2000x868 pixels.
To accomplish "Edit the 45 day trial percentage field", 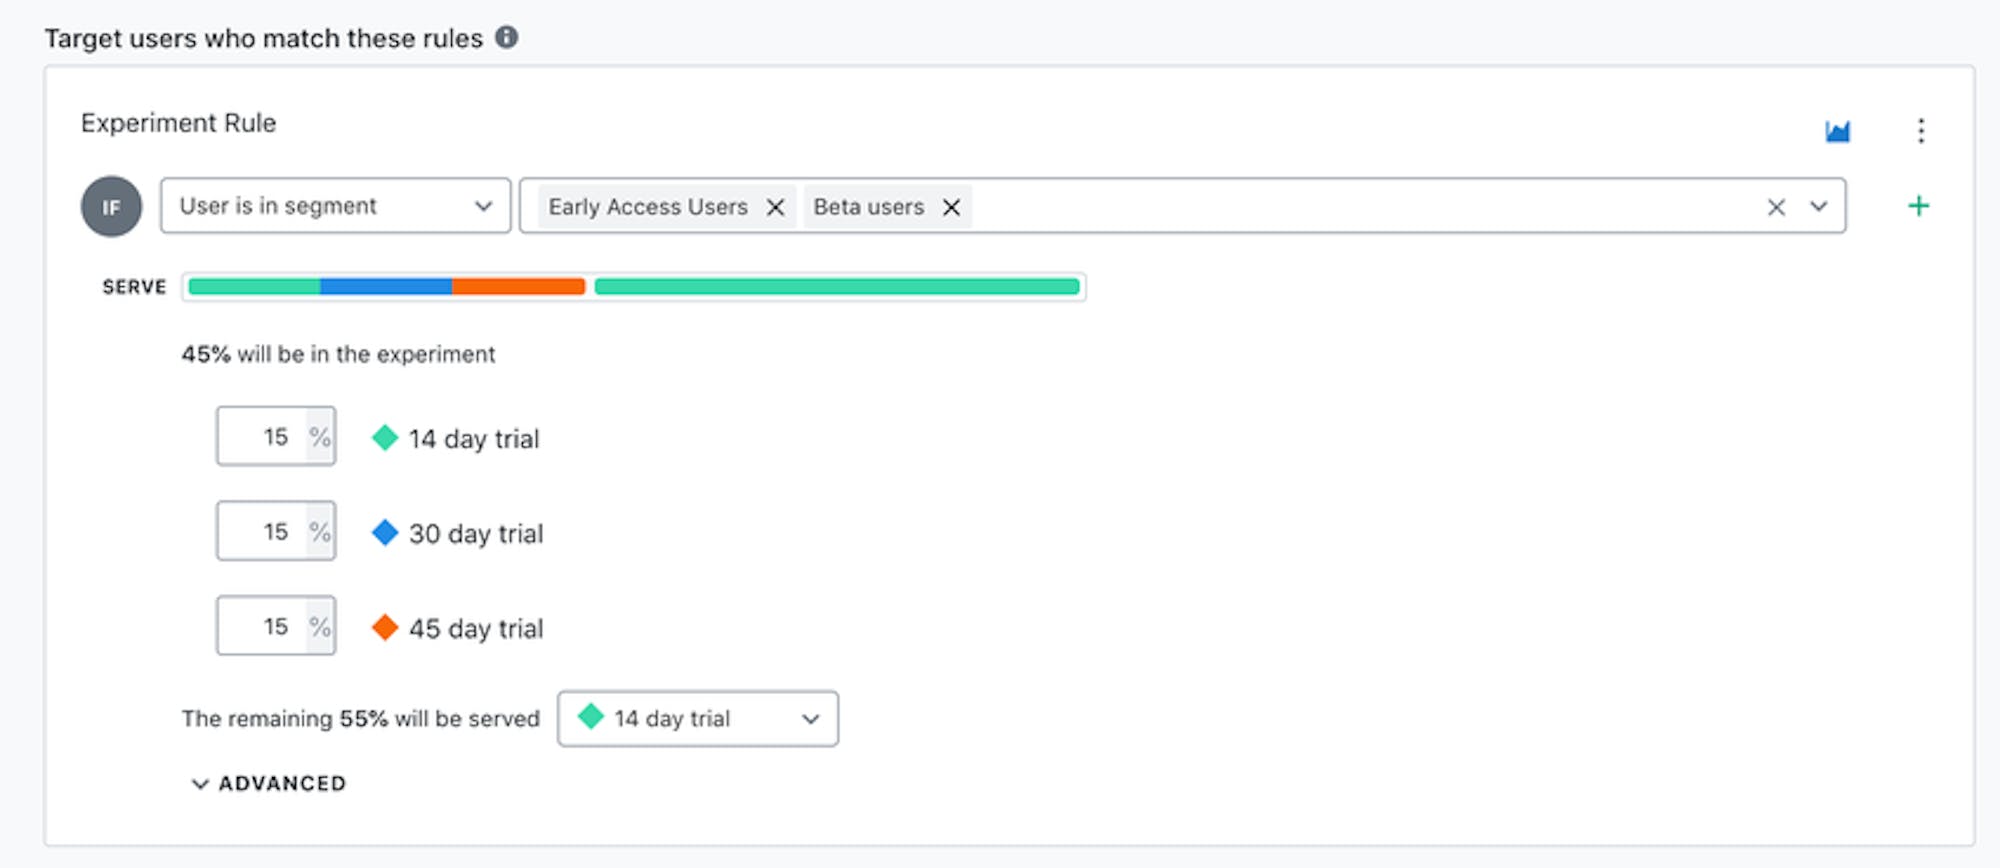I will coord(264,627).
